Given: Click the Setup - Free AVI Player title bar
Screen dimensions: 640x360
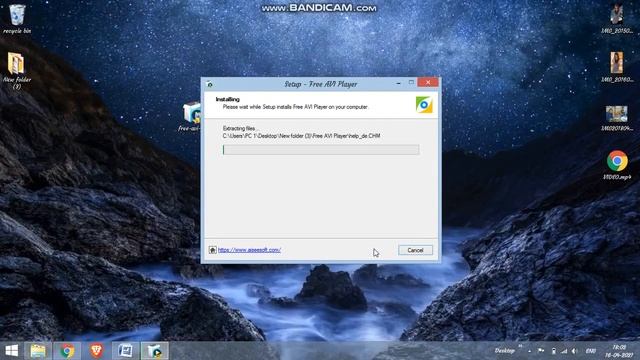Looking at the screenshot, I should [x=320, y=84].
